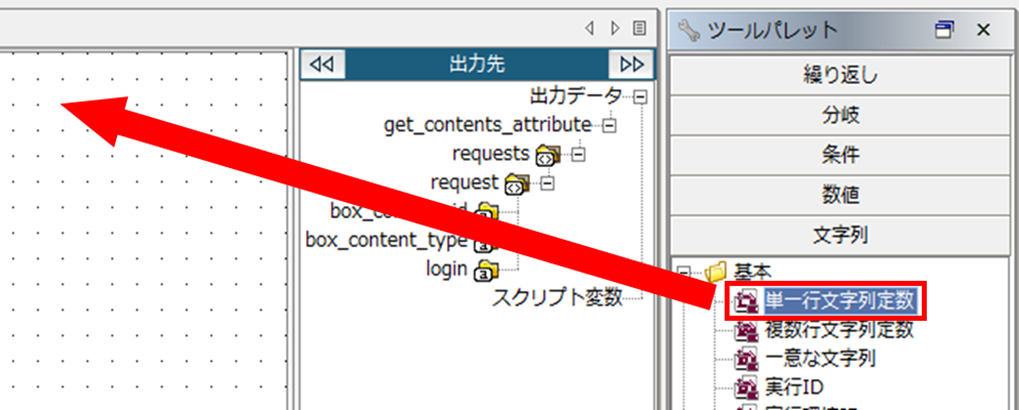Click the request element icon

pos(516,183)
